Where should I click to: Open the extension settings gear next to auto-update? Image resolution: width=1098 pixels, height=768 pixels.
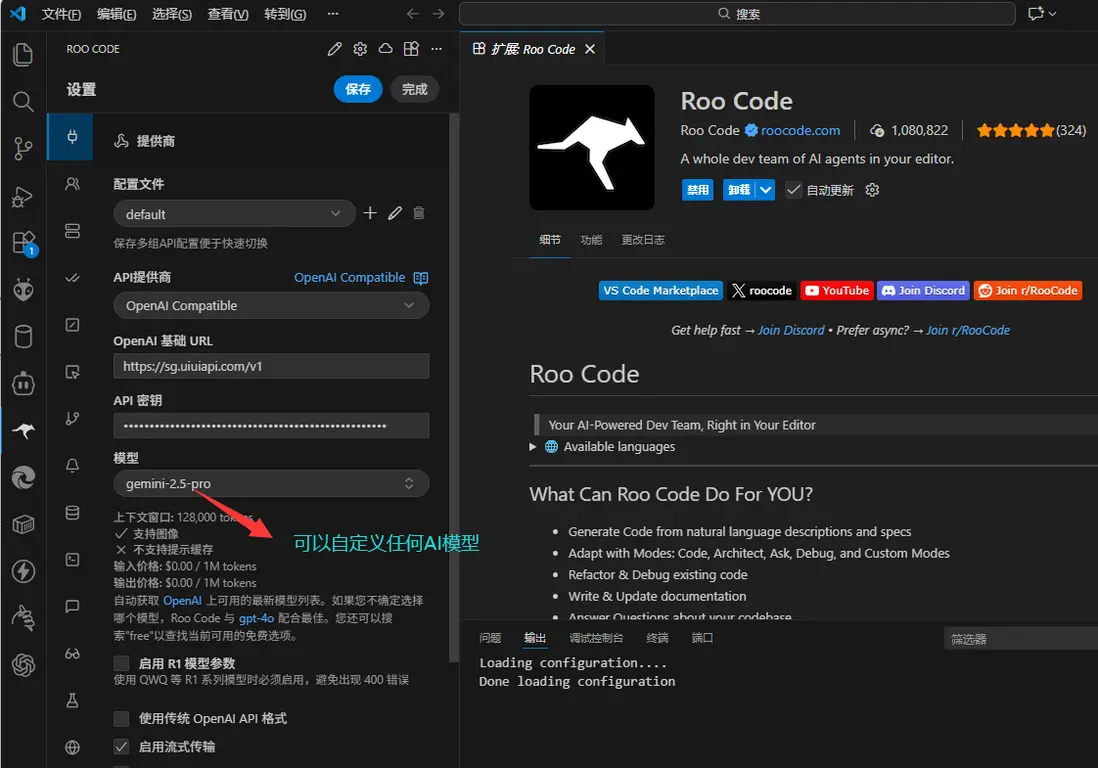pos(872,190)
